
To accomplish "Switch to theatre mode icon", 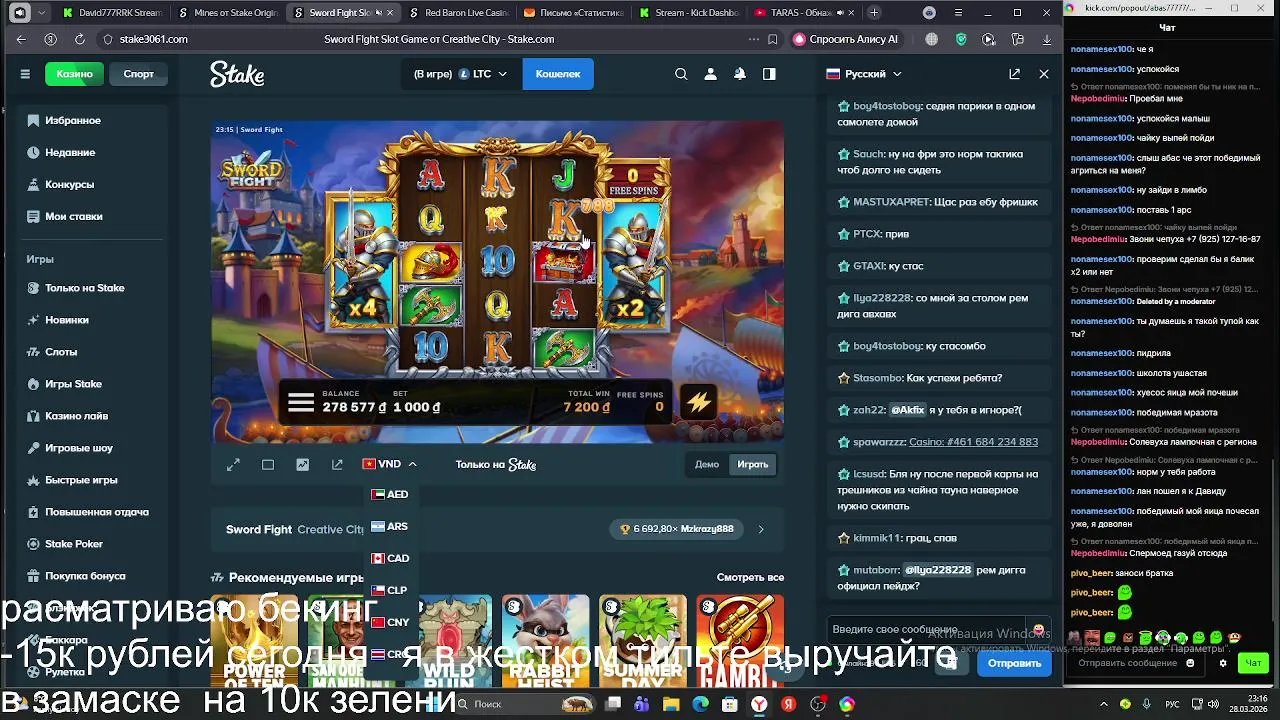I will coord(268,464).
